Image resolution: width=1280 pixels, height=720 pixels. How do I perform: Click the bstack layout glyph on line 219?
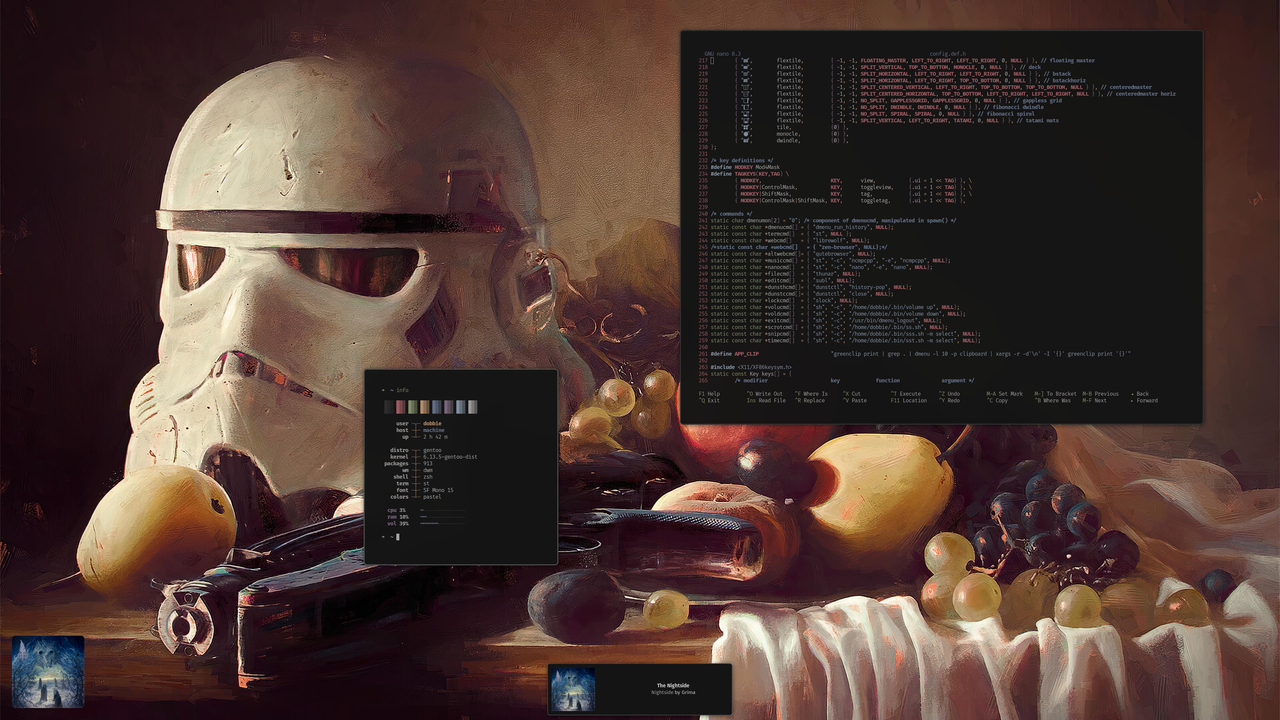coord(746,74)
